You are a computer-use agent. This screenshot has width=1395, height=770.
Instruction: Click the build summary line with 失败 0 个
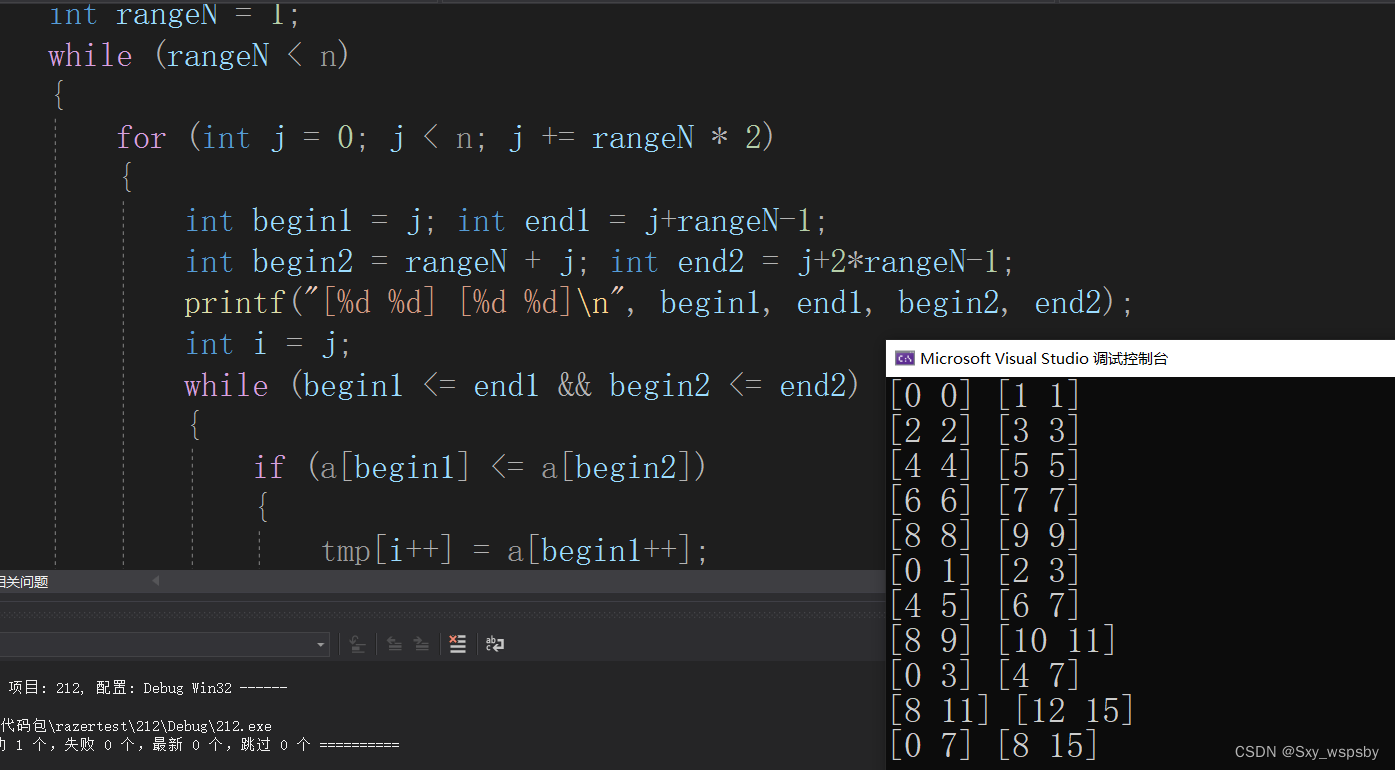200,745
